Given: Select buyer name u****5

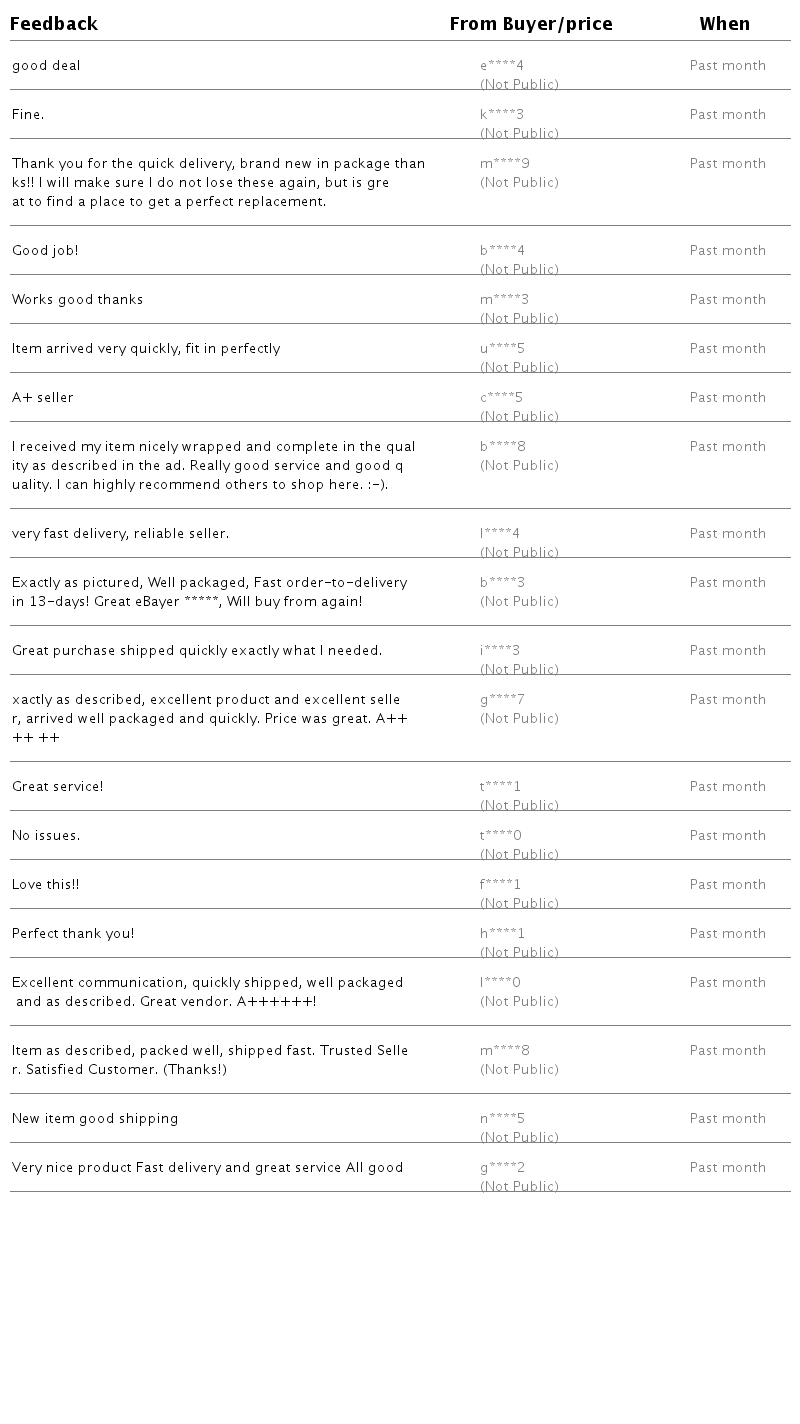Looking at the screenshot, I should 502,349.
